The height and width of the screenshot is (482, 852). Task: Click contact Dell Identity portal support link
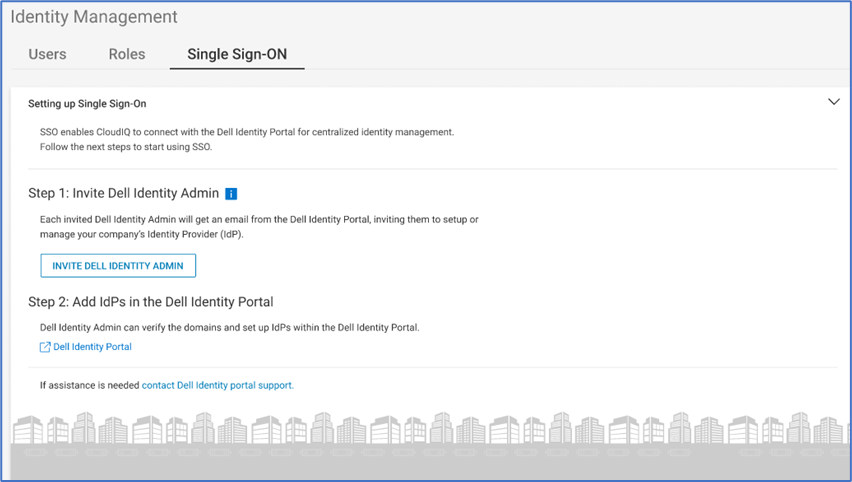click(218, 385)
